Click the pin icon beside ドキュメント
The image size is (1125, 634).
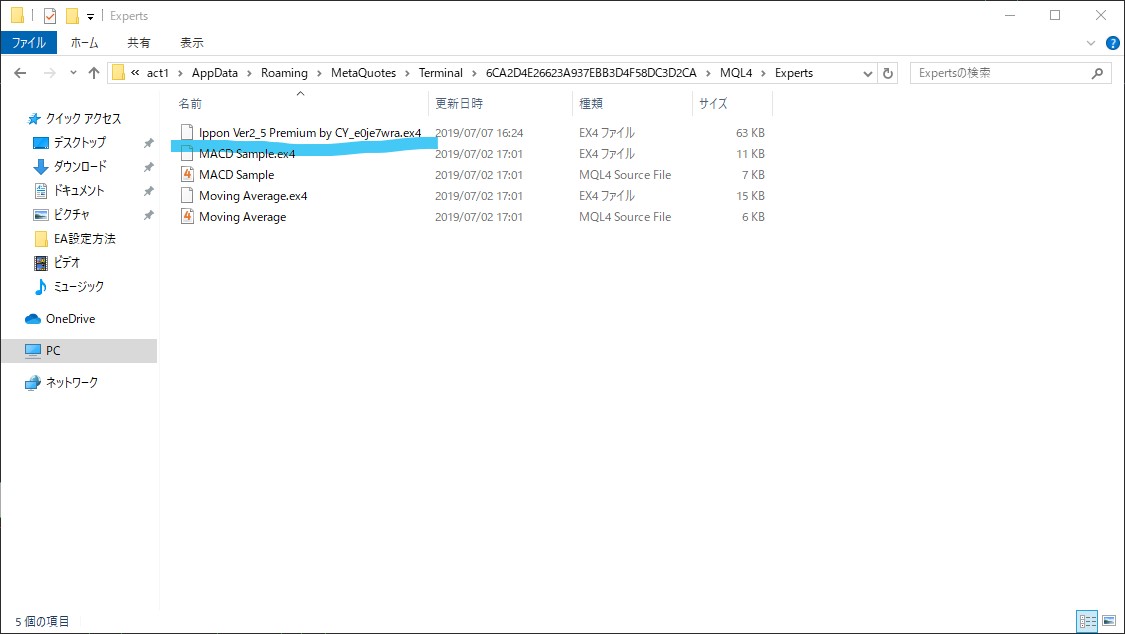[x=149, y=191]
